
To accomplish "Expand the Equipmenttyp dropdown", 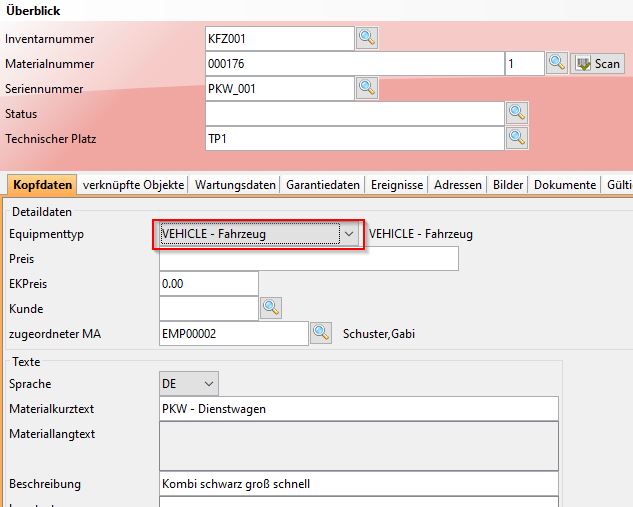I will point(349,234).
